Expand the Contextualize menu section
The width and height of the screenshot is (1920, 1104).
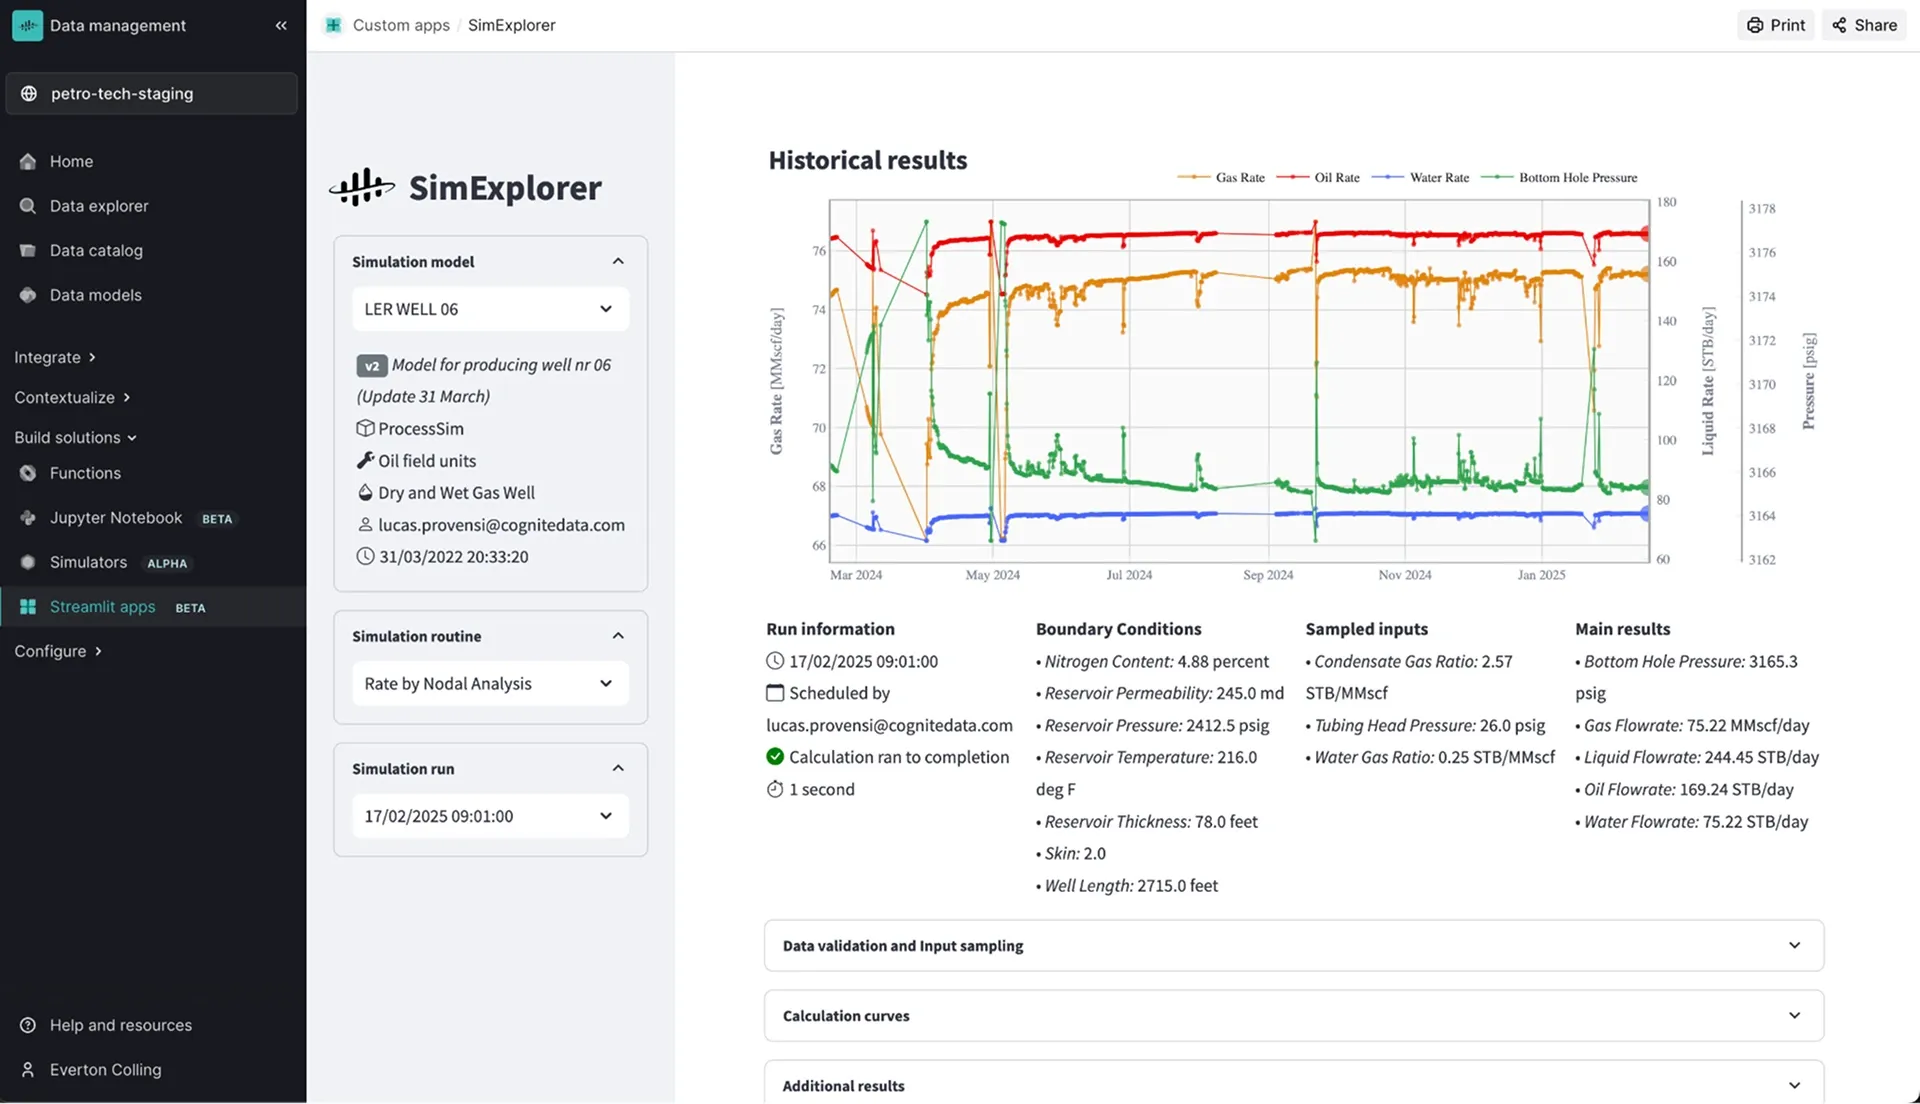click(x=72, y=397)
